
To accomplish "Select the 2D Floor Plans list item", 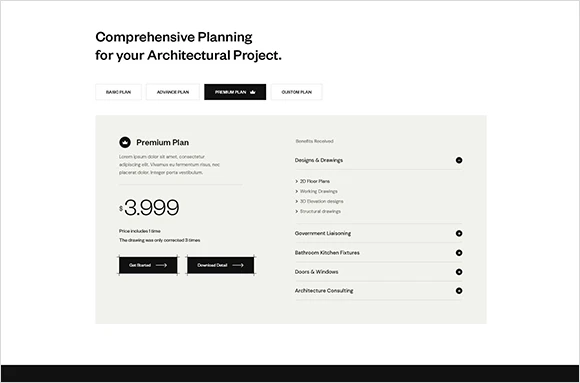I will tap(313, 181).
